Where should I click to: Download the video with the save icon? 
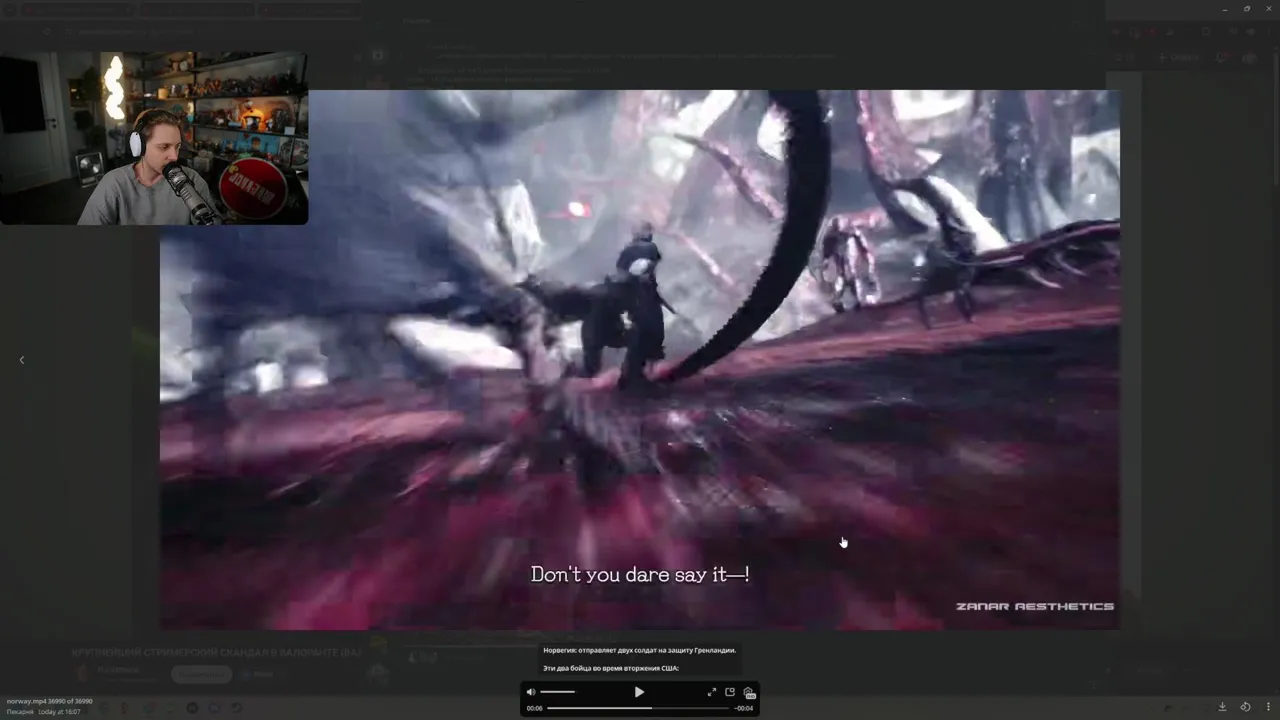click(1222, 707)
